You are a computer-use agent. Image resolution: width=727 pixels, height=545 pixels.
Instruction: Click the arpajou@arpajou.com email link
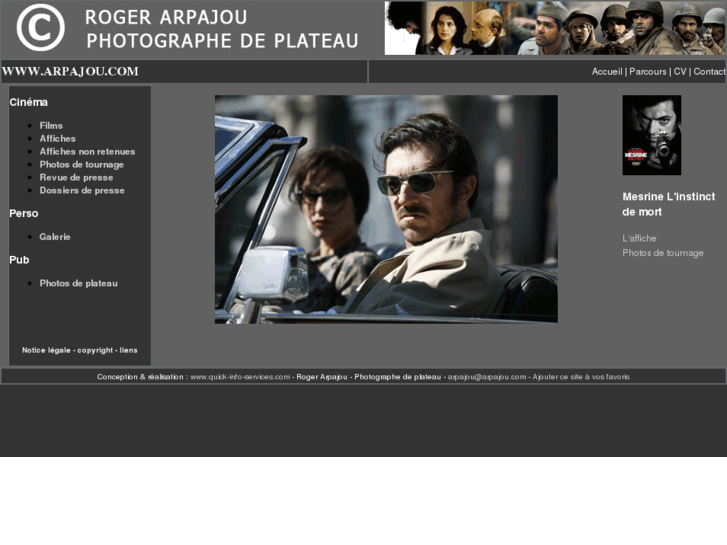pyautogui.click(x=487, y=377)
